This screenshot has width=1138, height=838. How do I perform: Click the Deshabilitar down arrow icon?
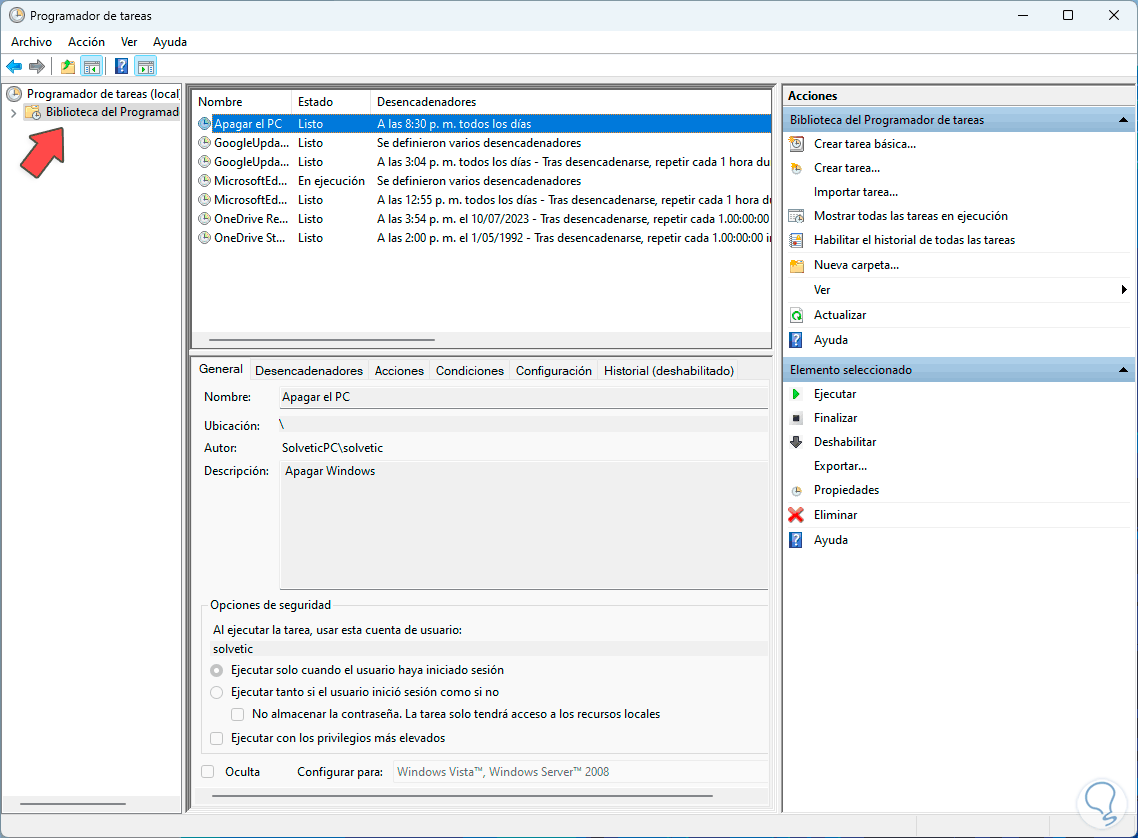[x=796, y=442]
